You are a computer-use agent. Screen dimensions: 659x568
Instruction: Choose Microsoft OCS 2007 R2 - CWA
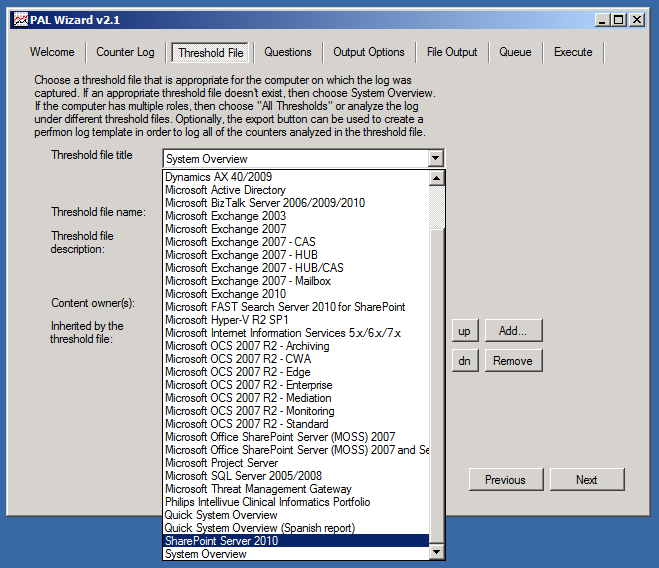tap(296, 359)
